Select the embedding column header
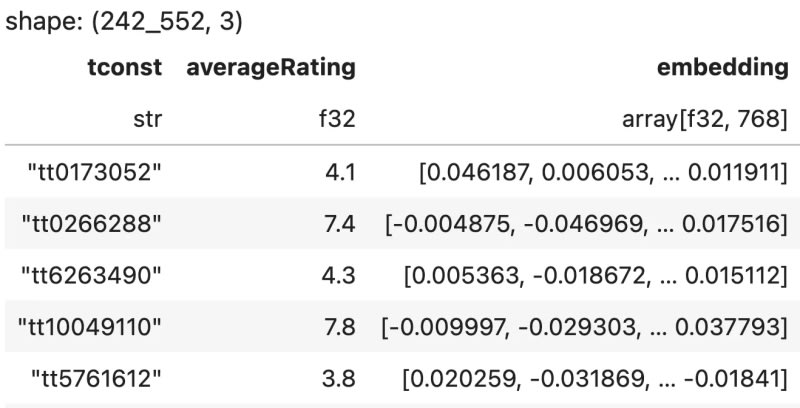Screen dimensions: 800x408 click(x=721, y=68)
